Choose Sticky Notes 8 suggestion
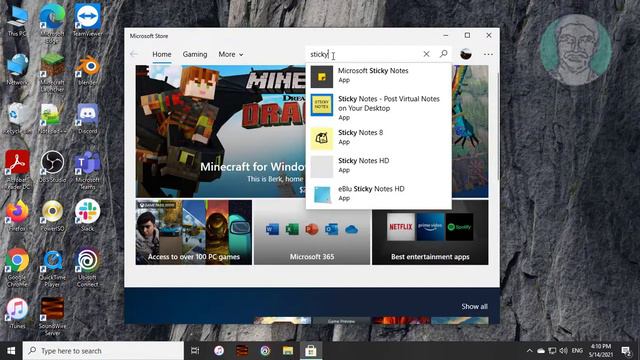640x360 pixels. click(378, 138)
